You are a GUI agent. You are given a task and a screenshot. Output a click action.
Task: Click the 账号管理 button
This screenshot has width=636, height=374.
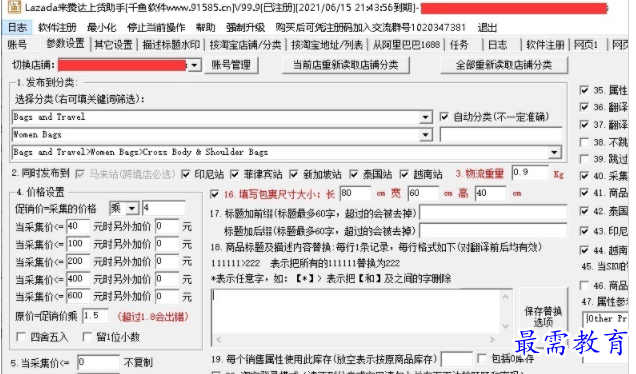(x=231, y=65)
